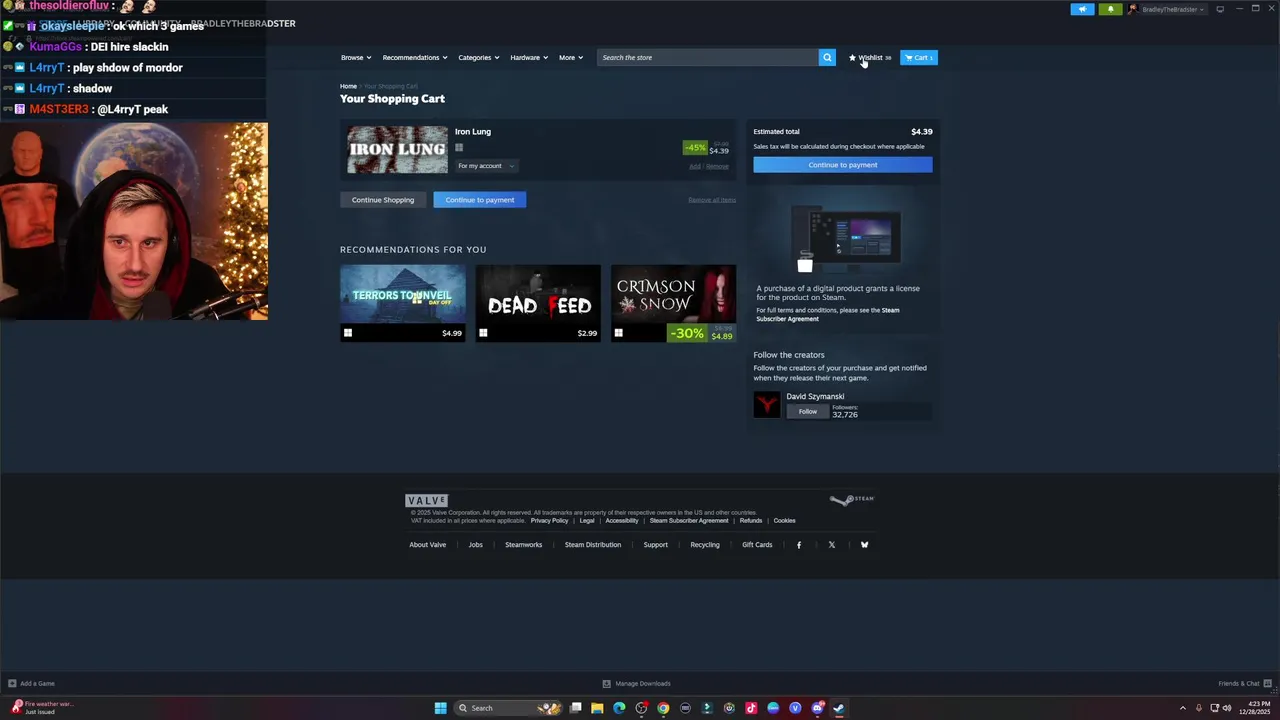Open Discord from the taskbar
The width and height of the screenshot is (1280, 720).
(817, 708)
